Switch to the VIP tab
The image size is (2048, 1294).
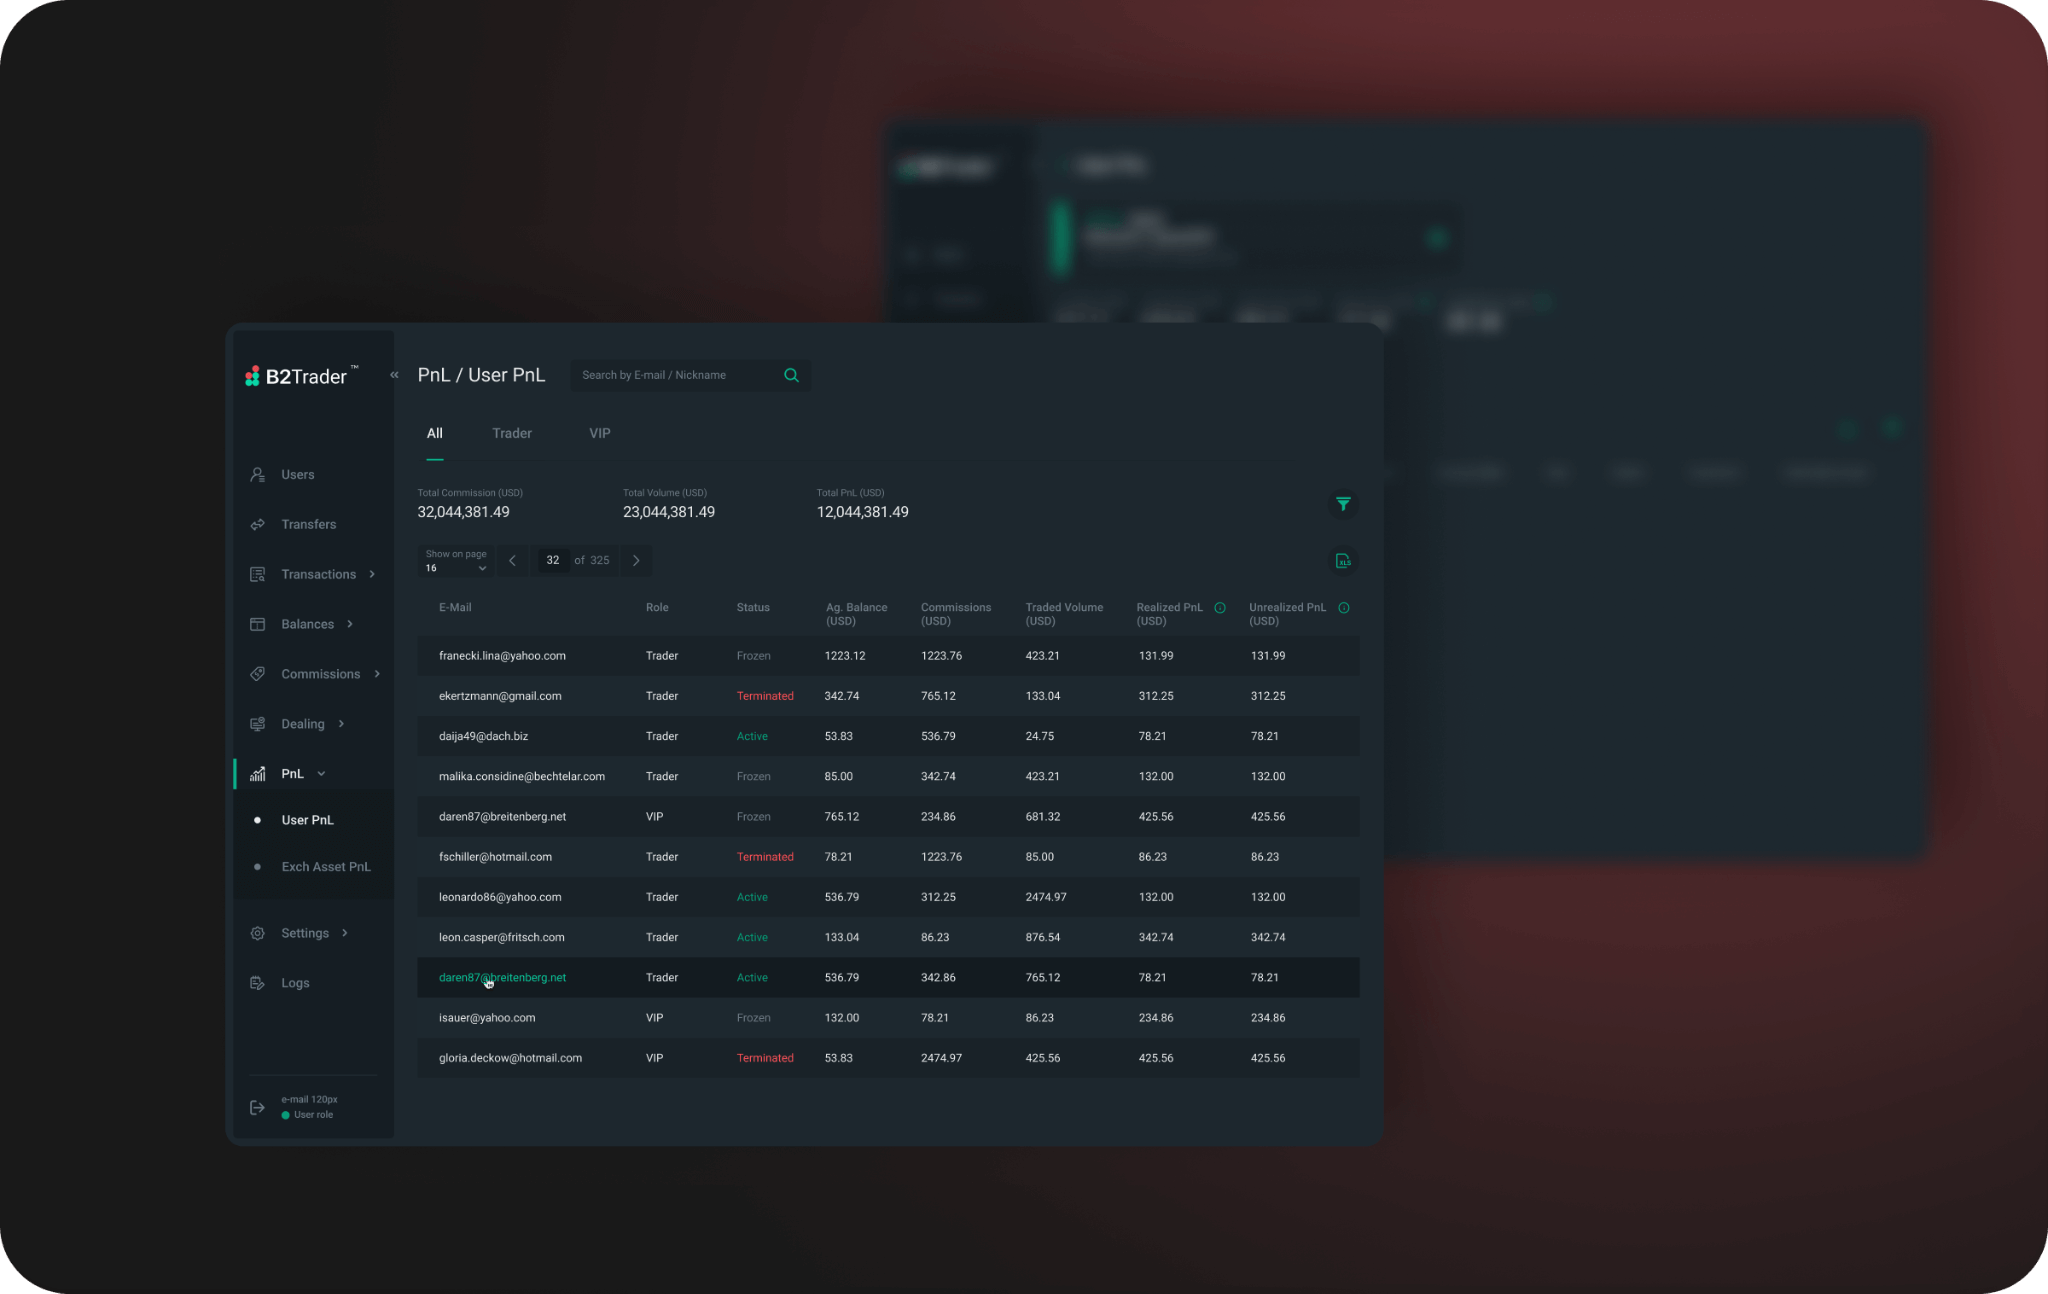(599, 433)
